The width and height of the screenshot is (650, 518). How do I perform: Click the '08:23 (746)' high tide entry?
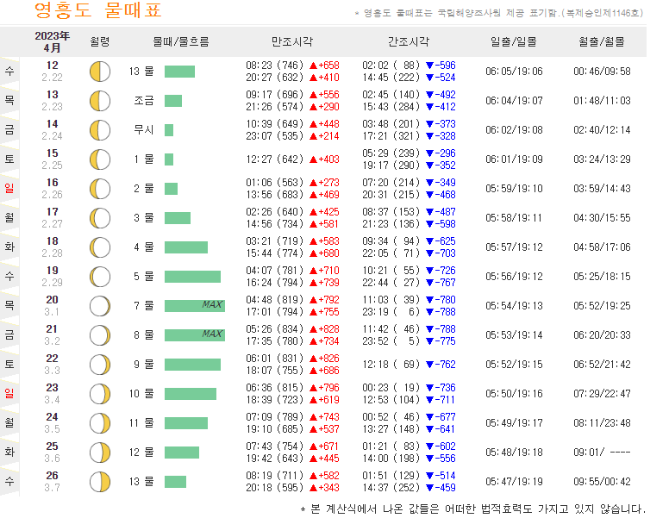pyautogui.click(x=275, y=65)
